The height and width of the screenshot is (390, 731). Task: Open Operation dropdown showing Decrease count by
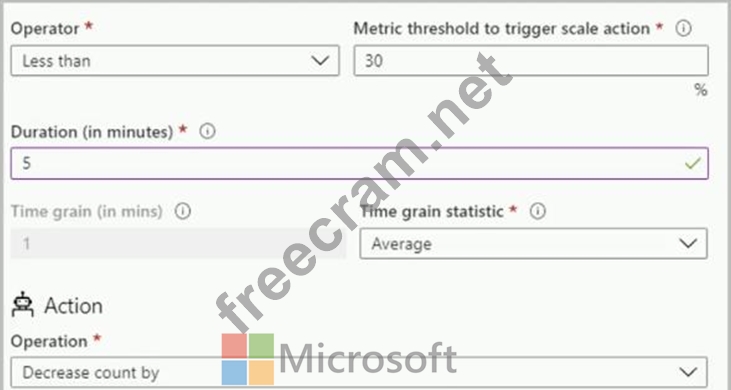(x=359, y=372)
